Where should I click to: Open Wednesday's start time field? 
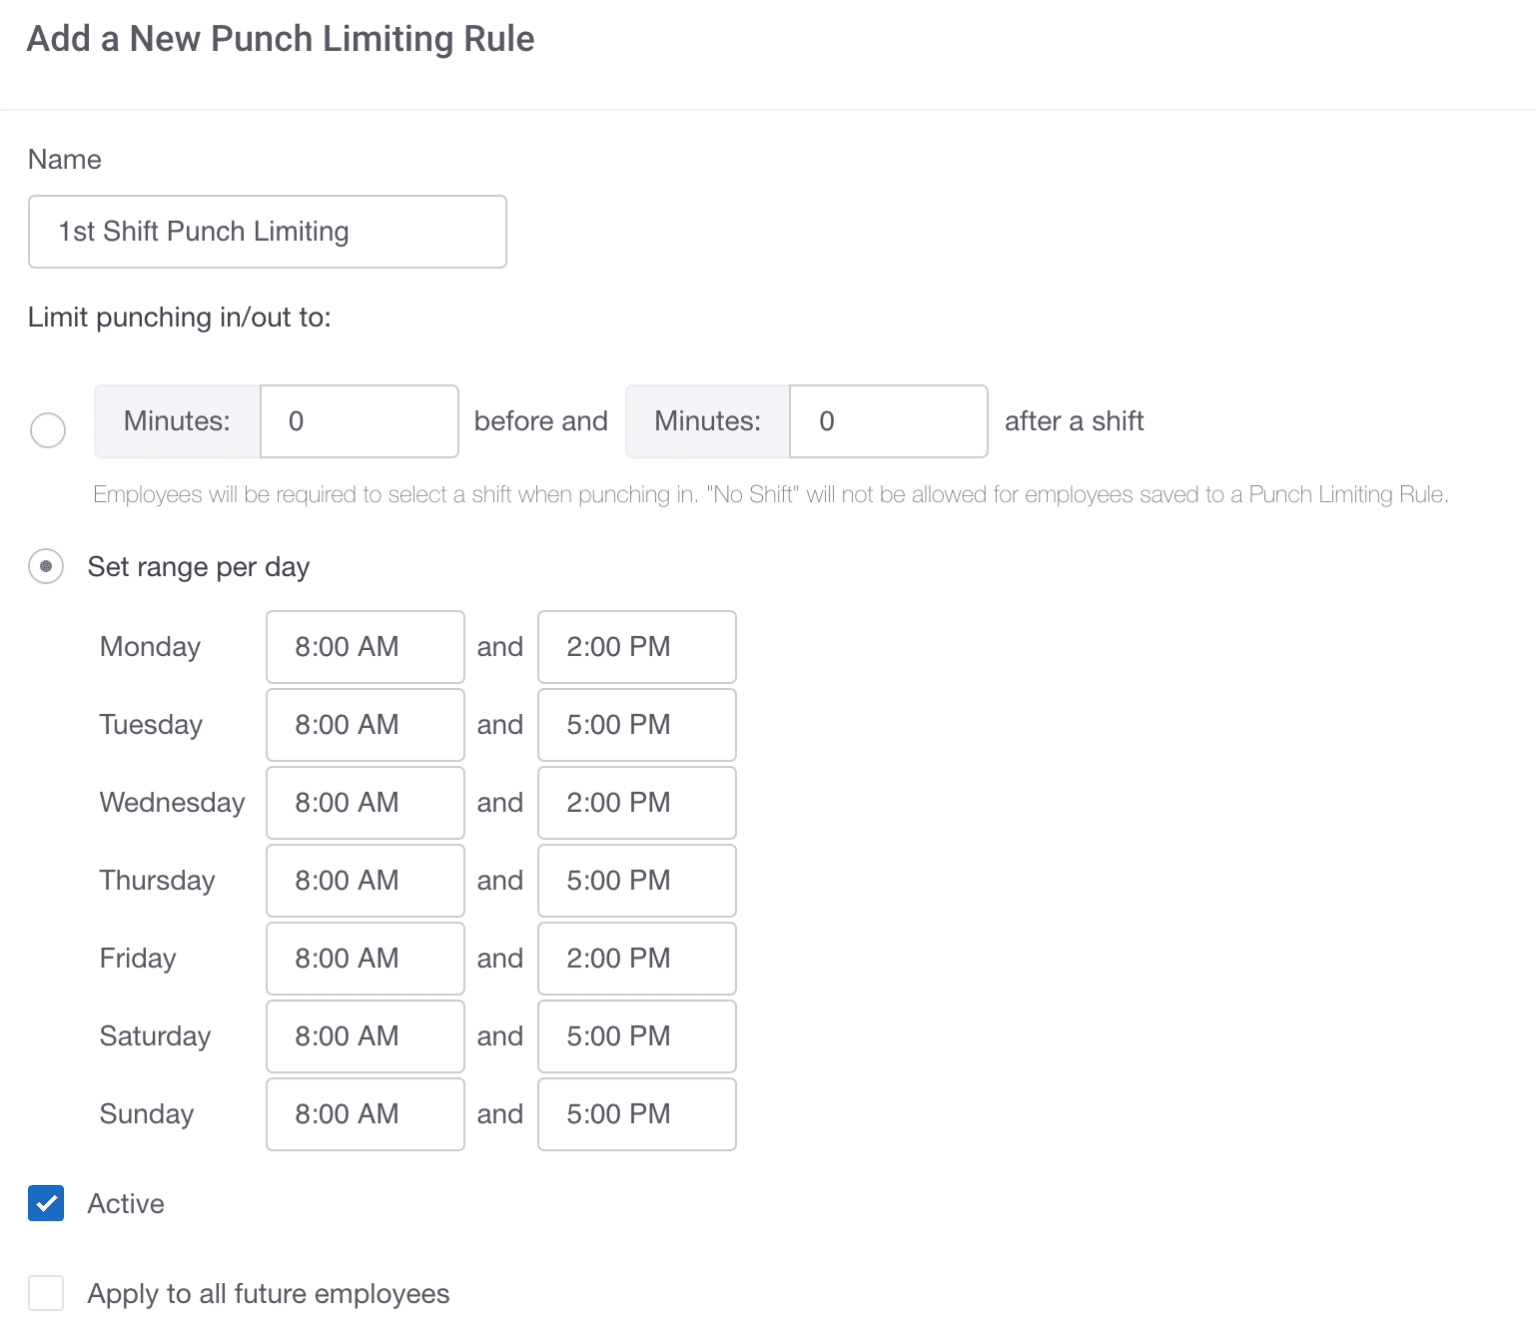click(364, 802)
